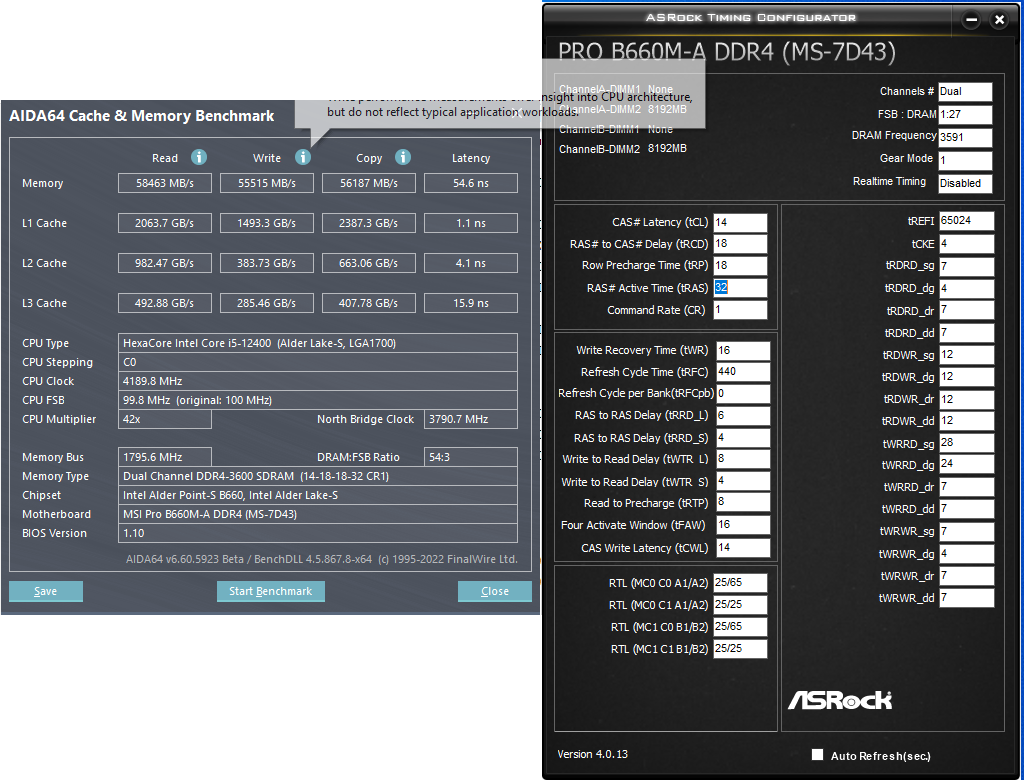Select the tRDWR_dg value field

[967, 377]
